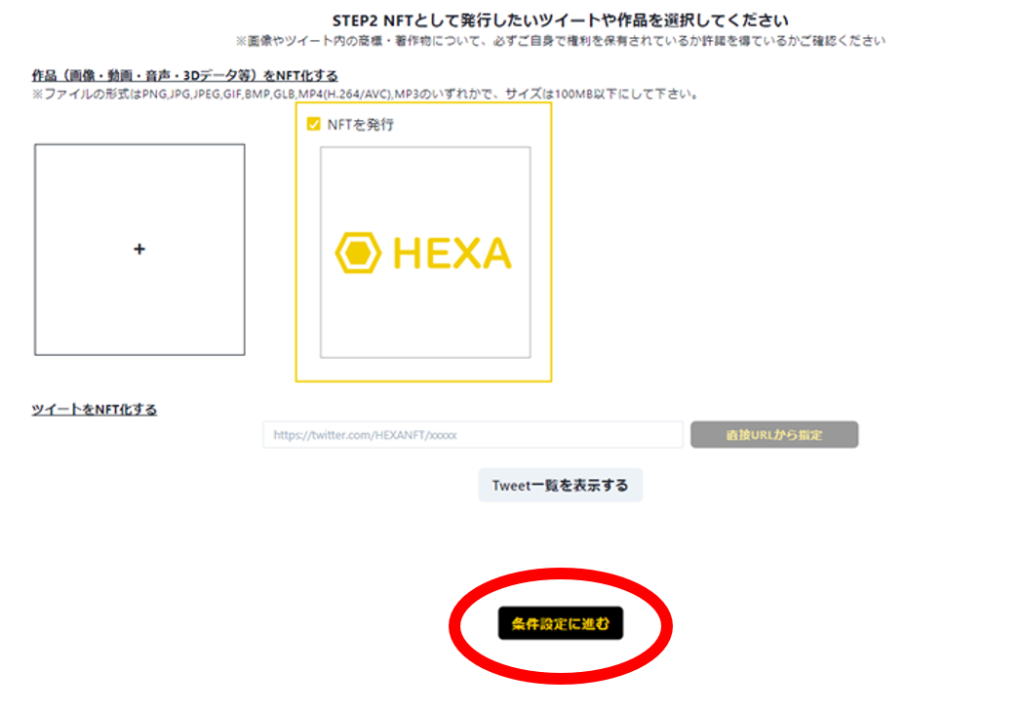Open the uploaded HEXA image thumbnail
The image size is (1024, 711).
tap(425, 252)
